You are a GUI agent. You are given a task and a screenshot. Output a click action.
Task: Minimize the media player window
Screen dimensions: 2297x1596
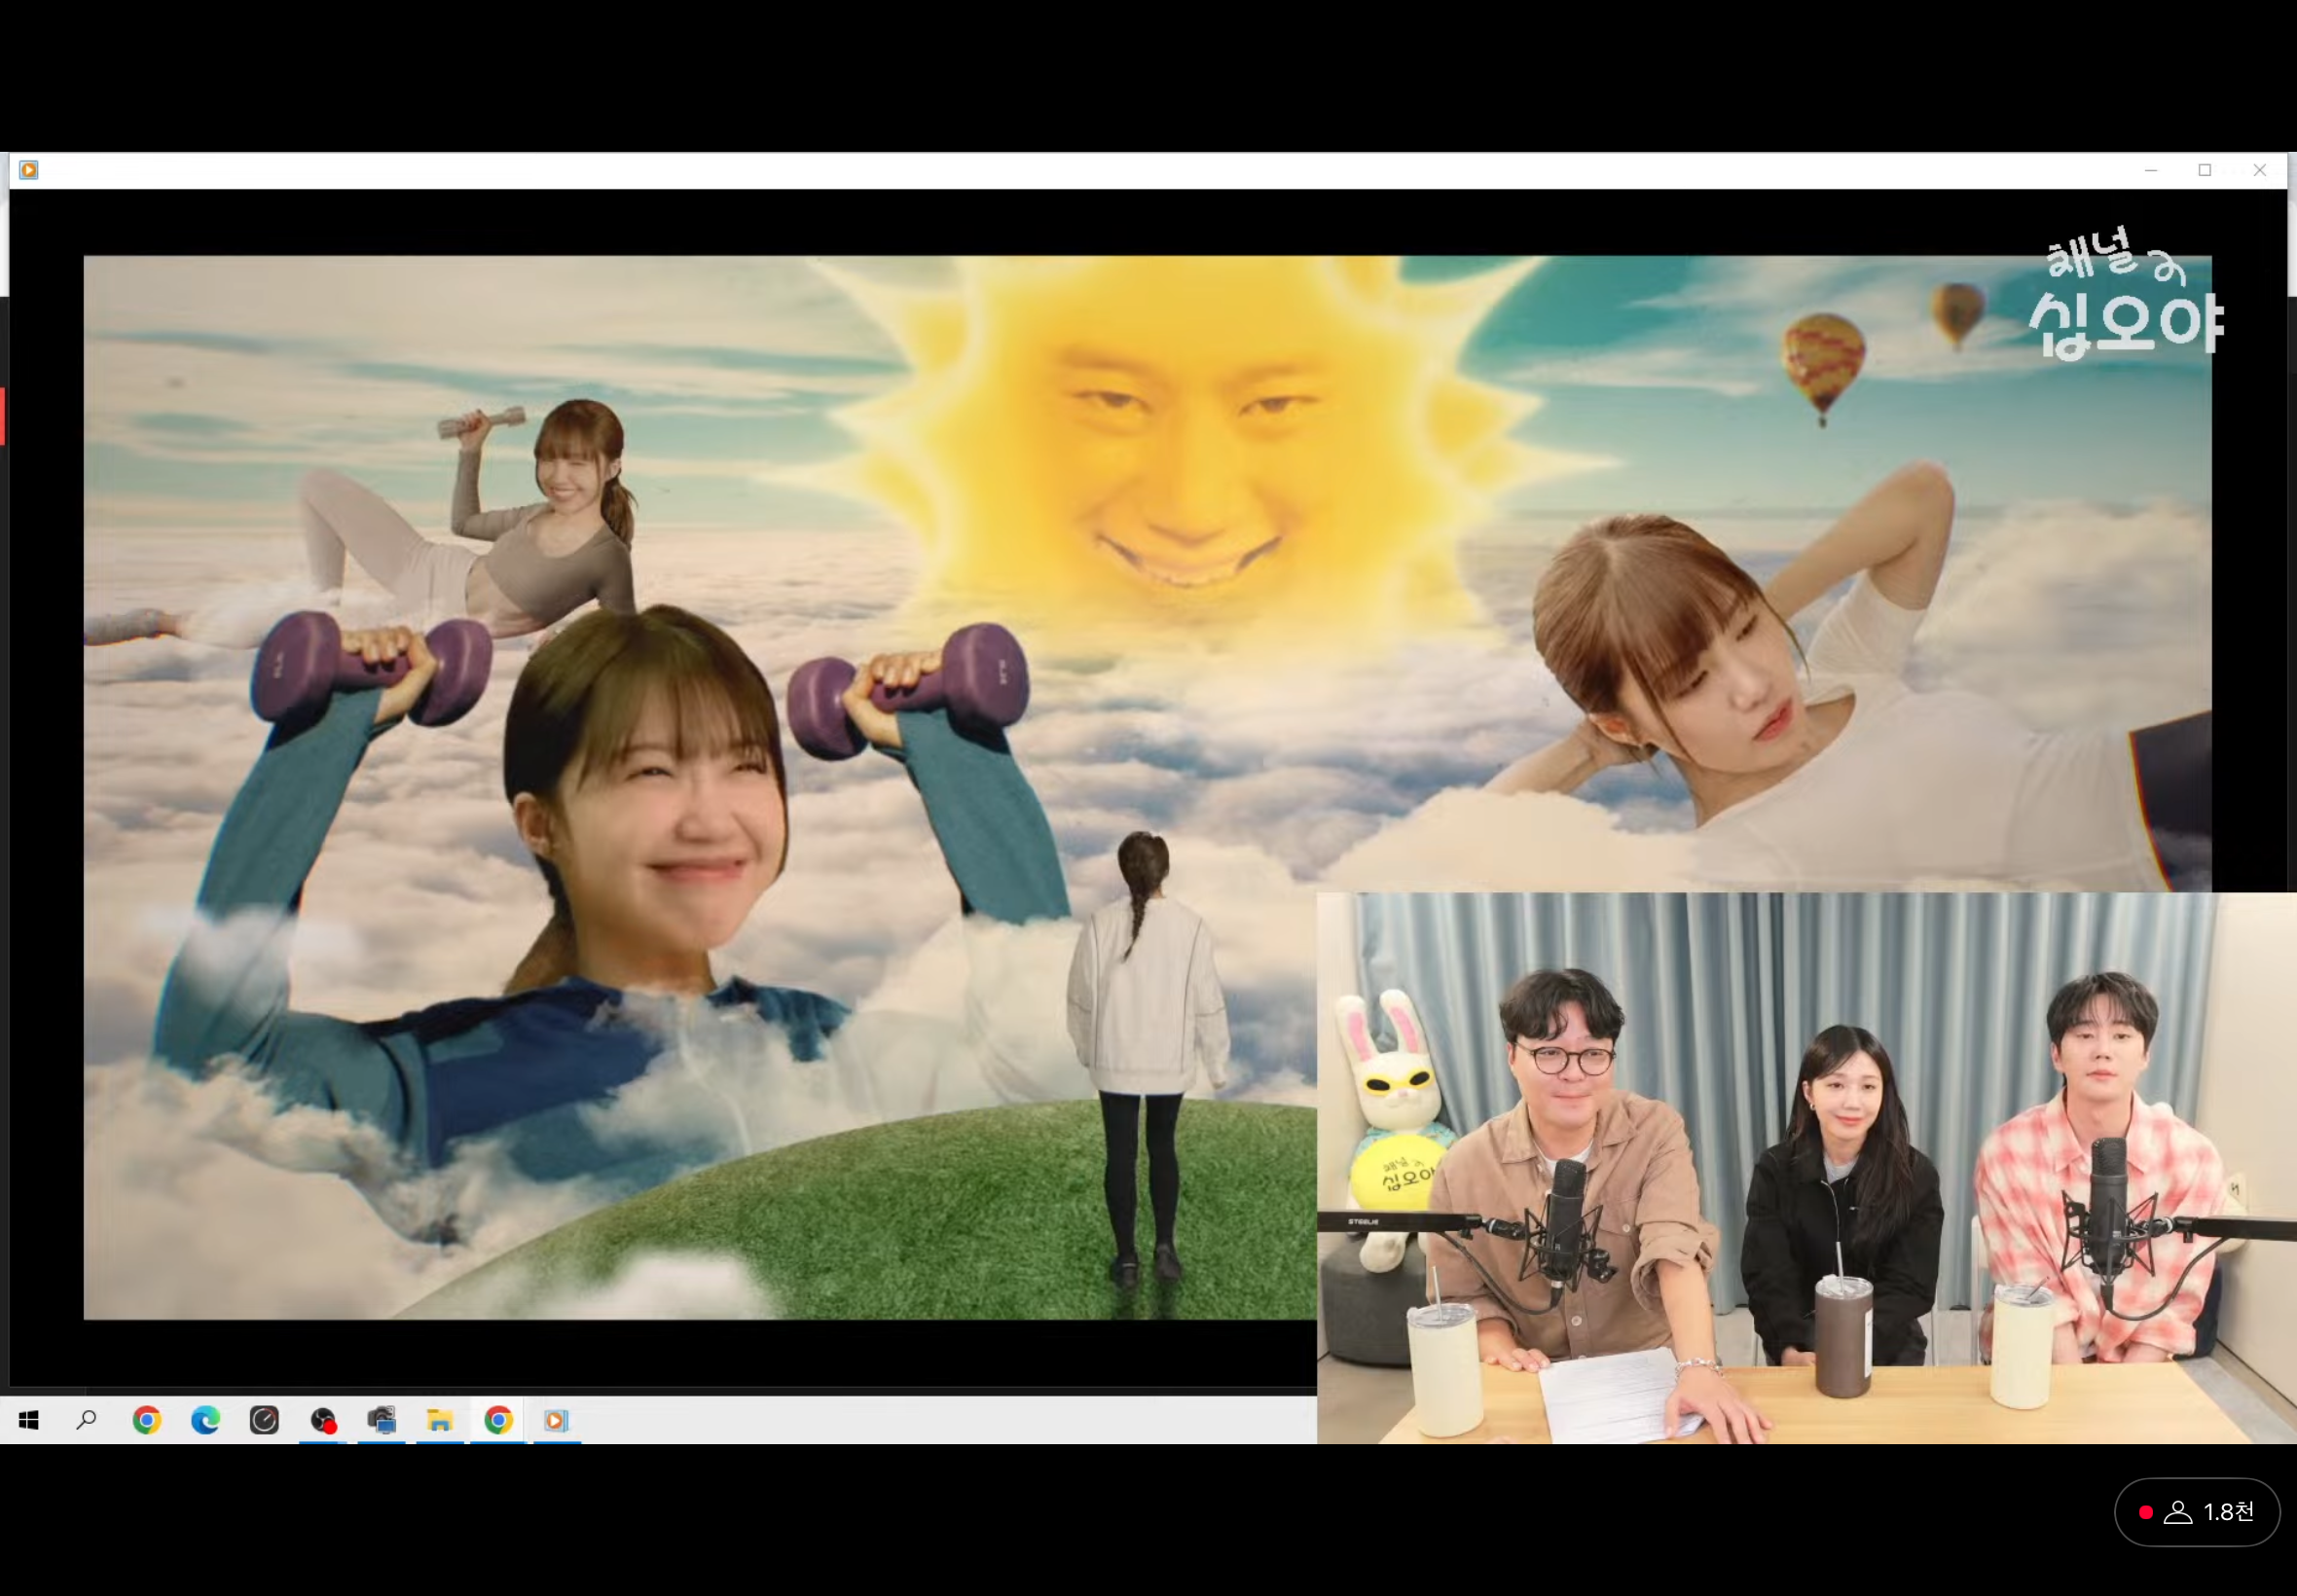click(x=2151, y=170)
